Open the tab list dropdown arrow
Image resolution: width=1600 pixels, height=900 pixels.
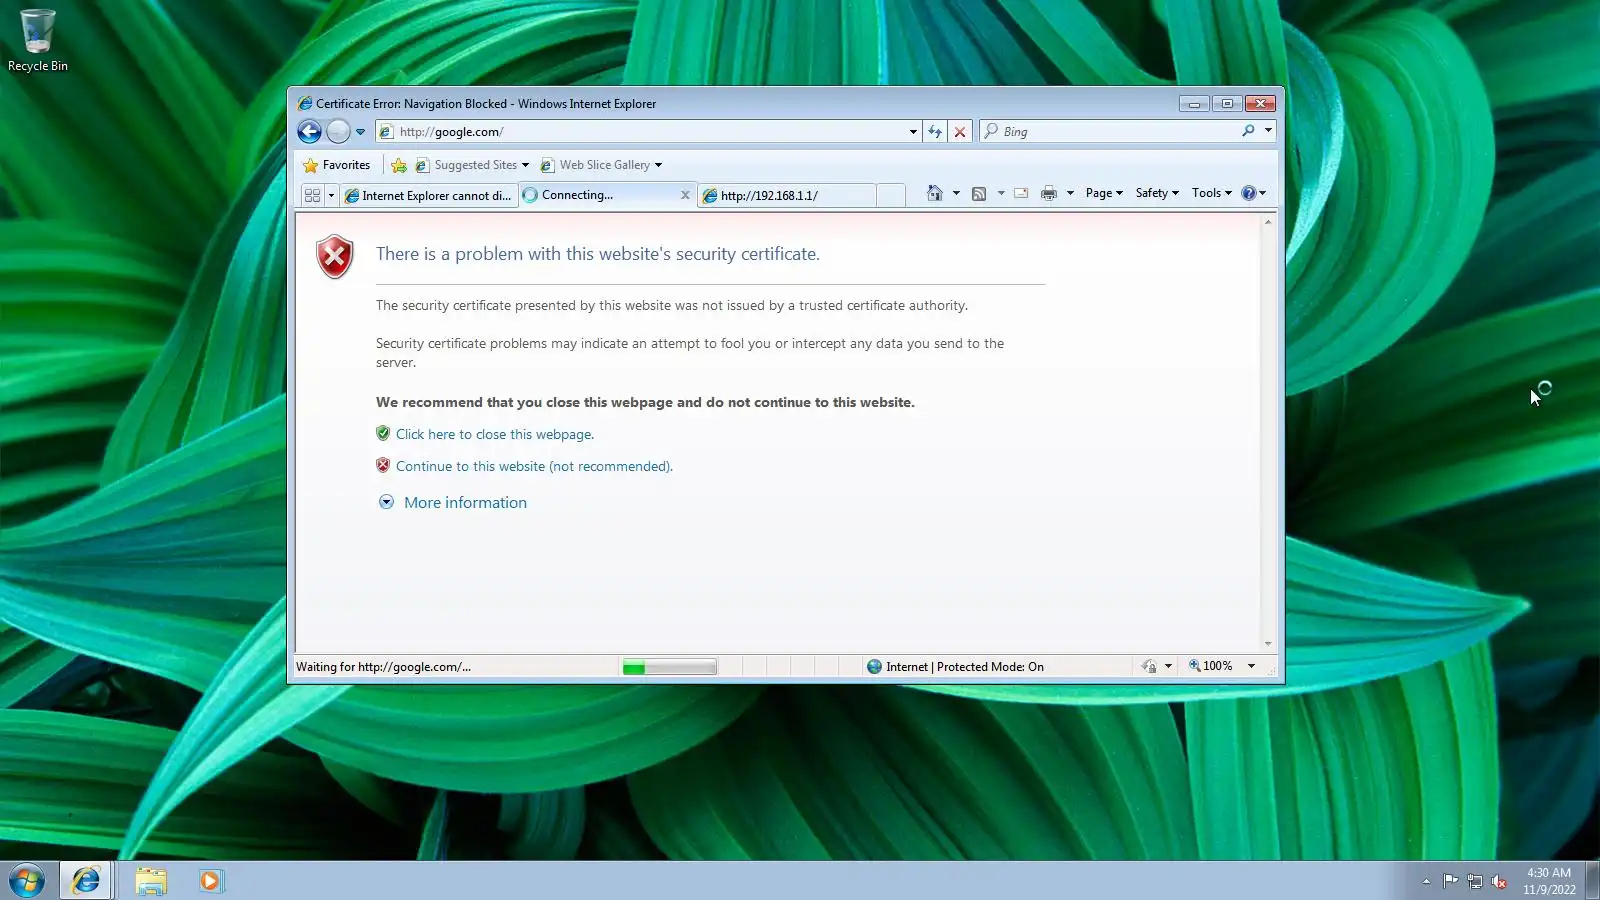[x=331, y=195]
